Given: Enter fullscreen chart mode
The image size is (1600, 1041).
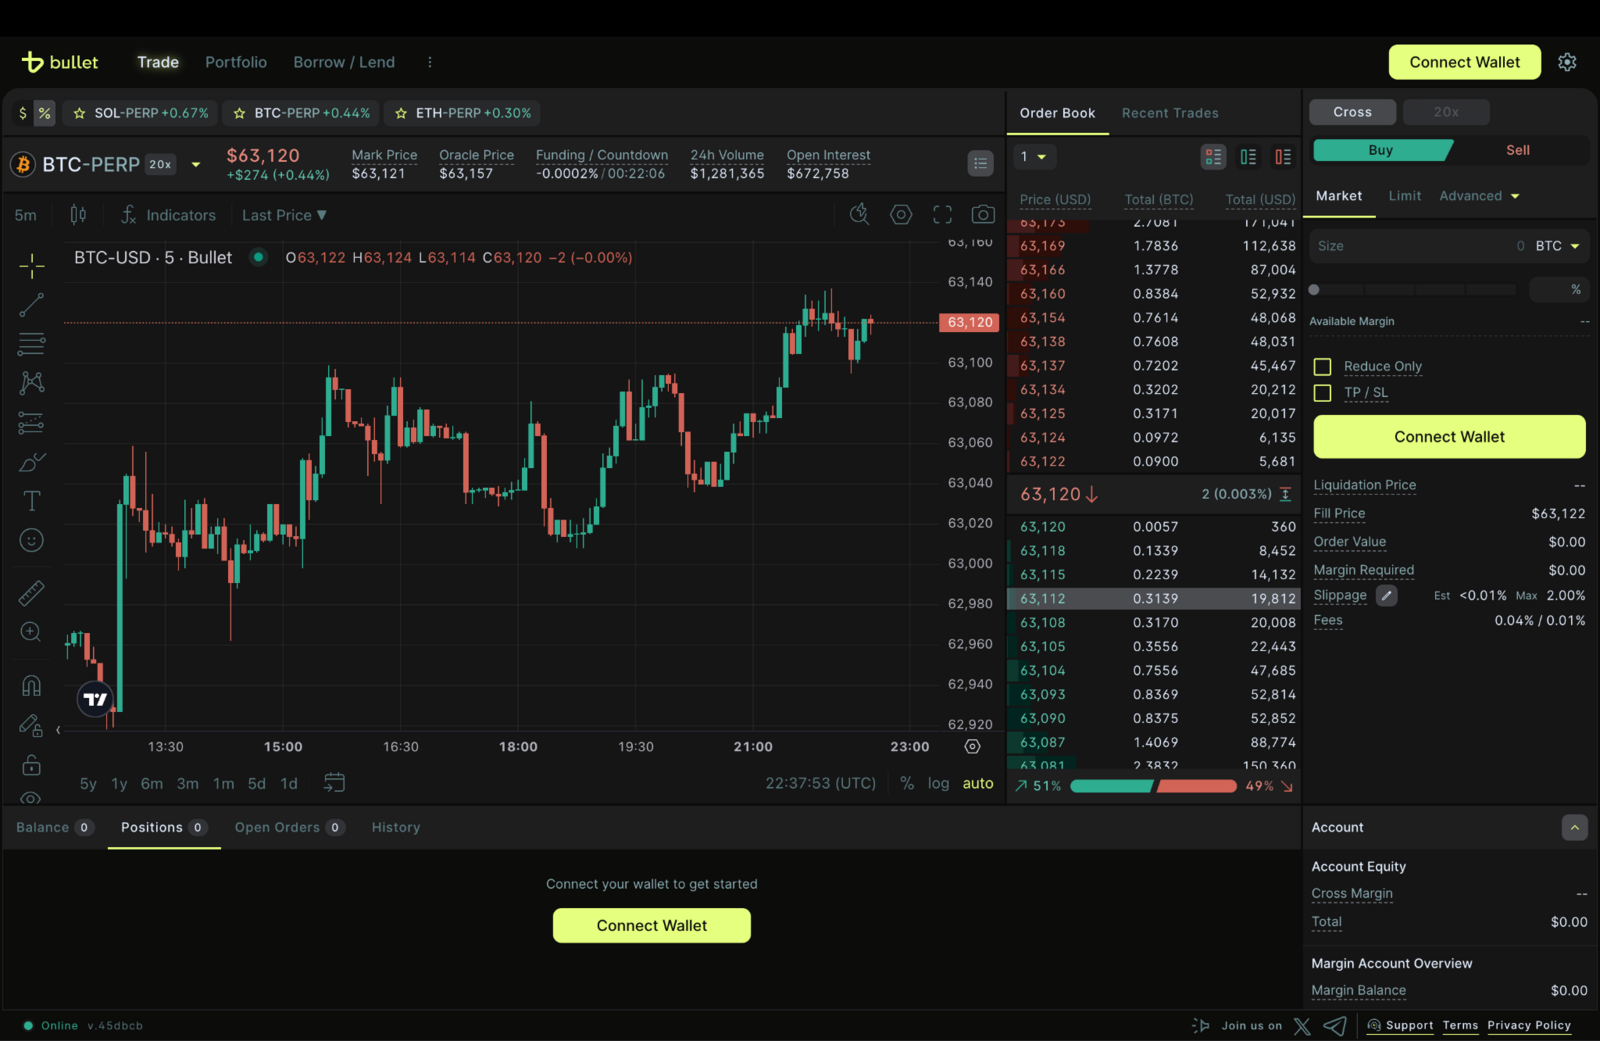Looking at the screenshot, I should coord(942,214).
